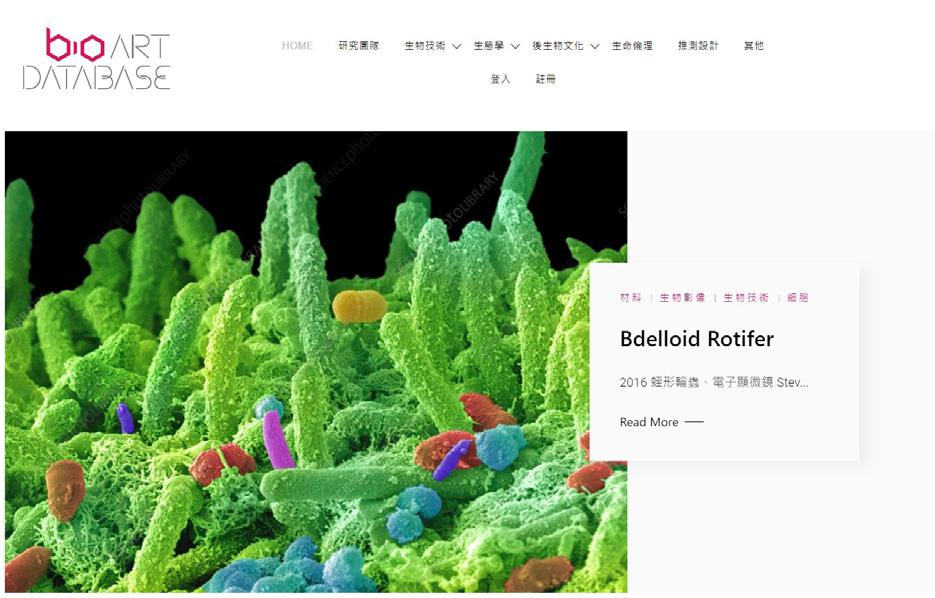Click the 註冊 register link

click(546, 79)
